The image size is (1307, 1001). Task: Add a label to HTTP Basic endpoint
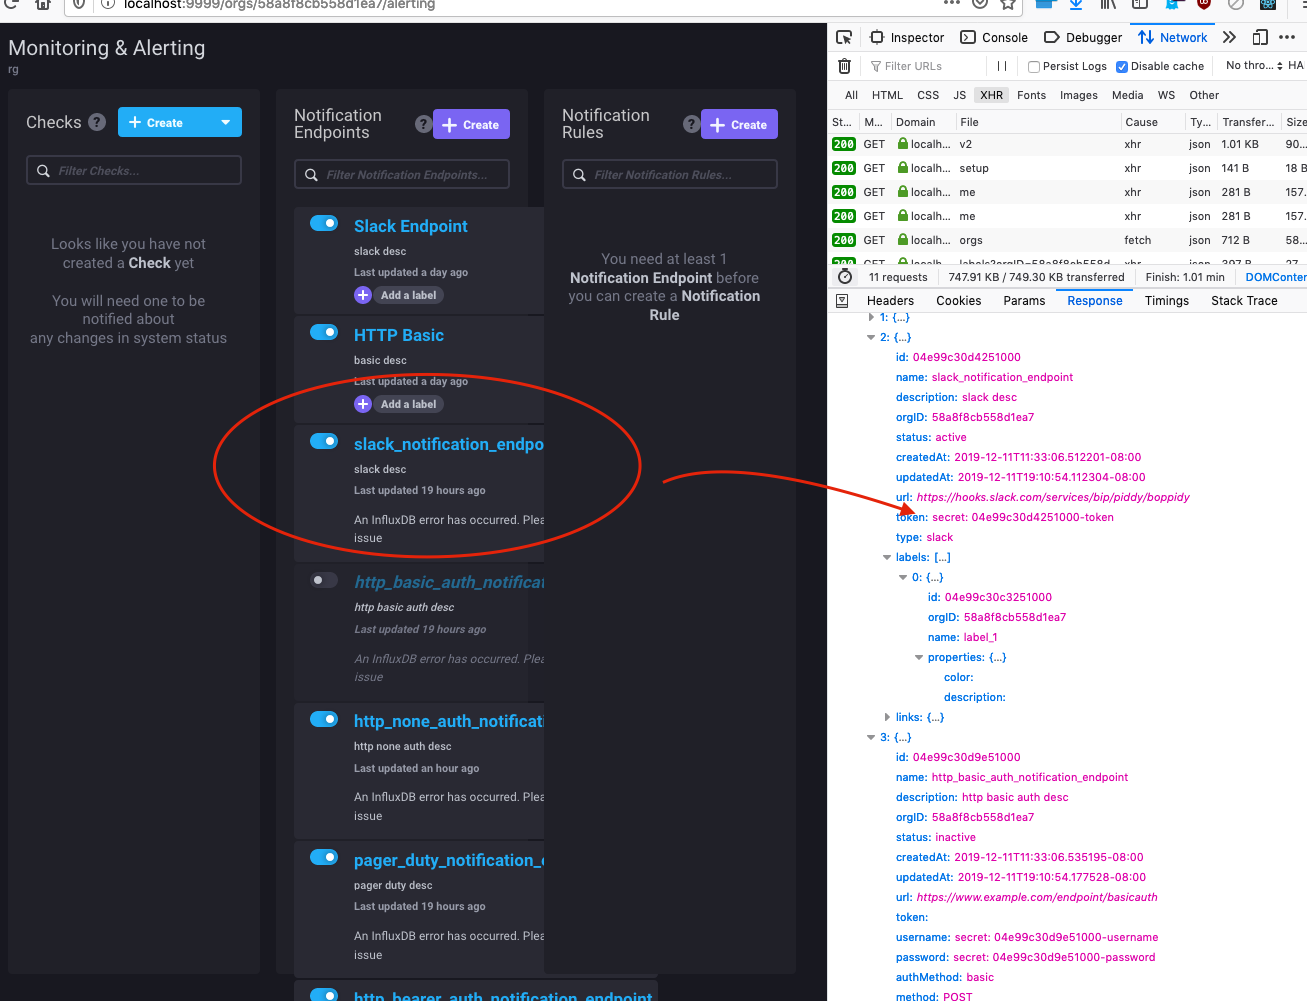[x=397, y=403]
